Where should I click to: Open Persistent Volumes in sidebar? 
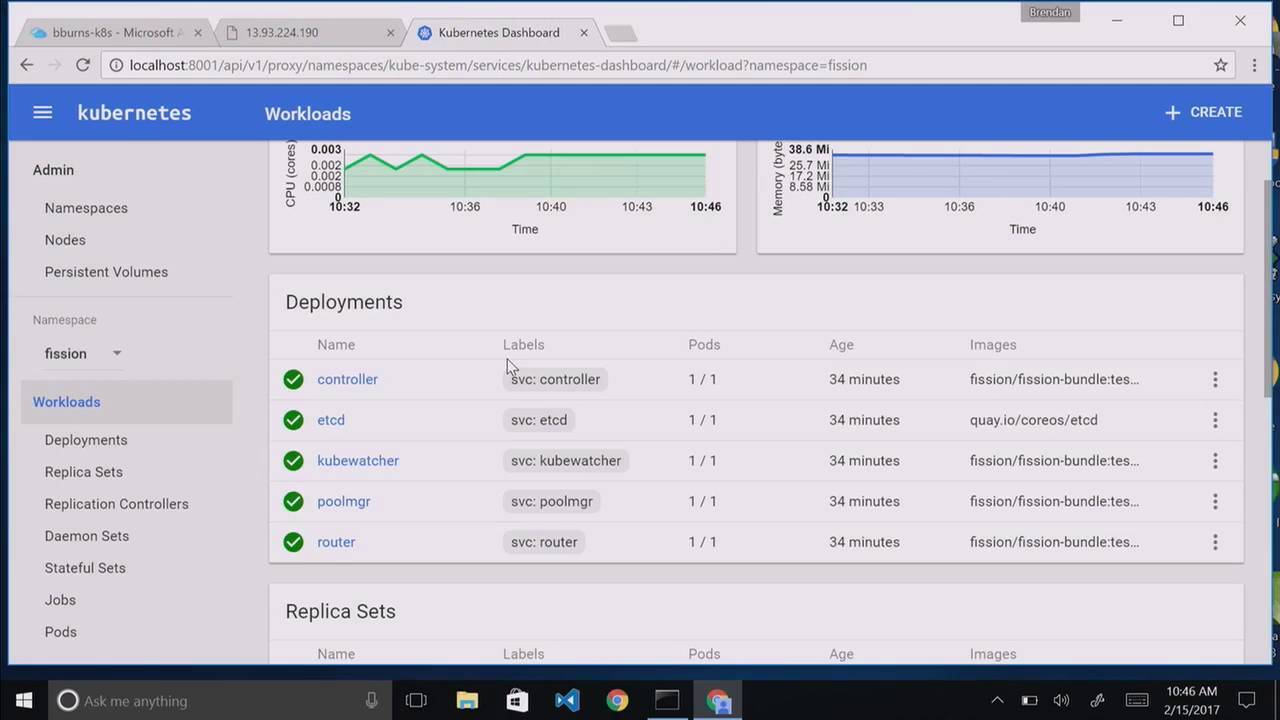point(106,272)
